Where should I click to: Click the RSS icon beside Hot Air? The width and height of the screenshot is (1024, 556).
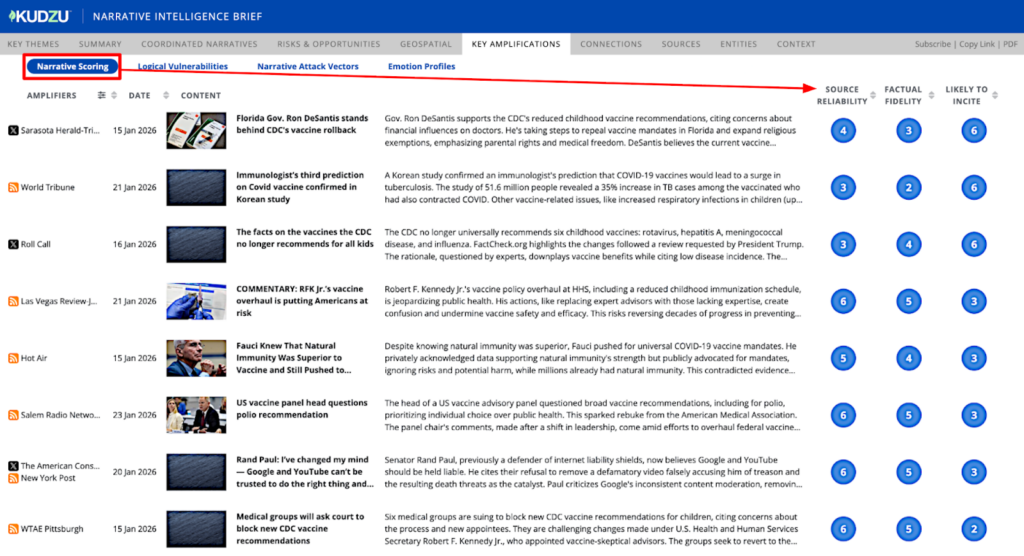(13, 358)
